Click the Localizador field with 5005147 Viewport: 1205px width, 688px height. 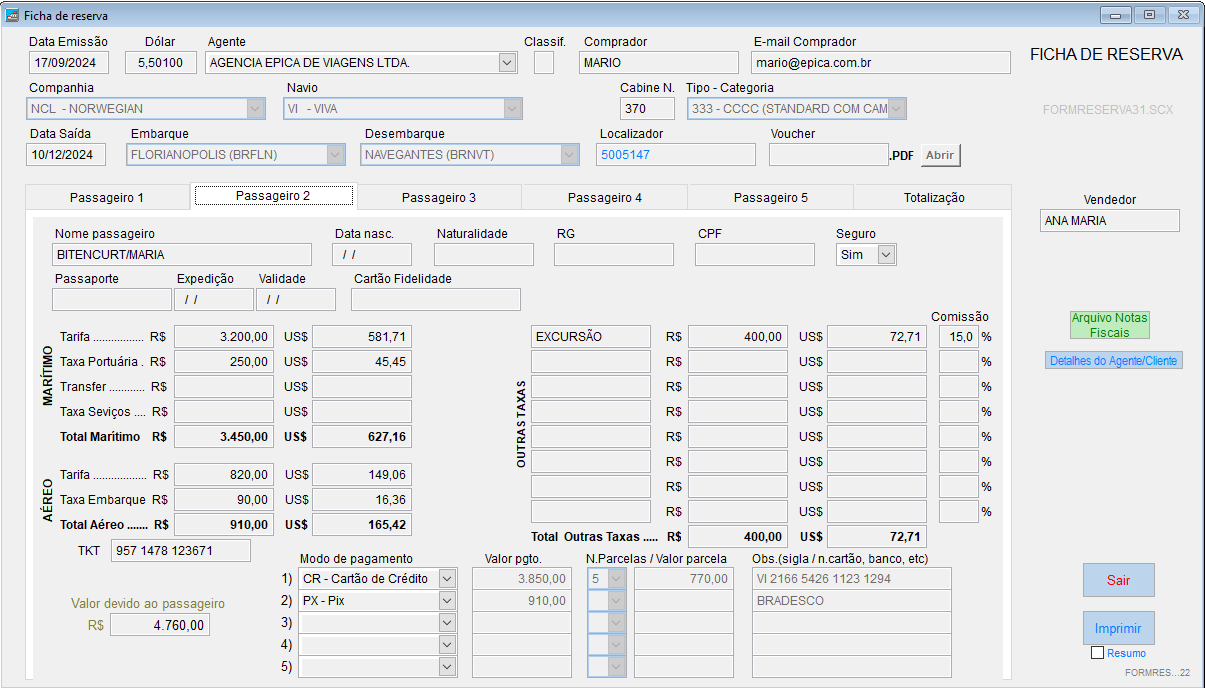(x=676, y=155)
